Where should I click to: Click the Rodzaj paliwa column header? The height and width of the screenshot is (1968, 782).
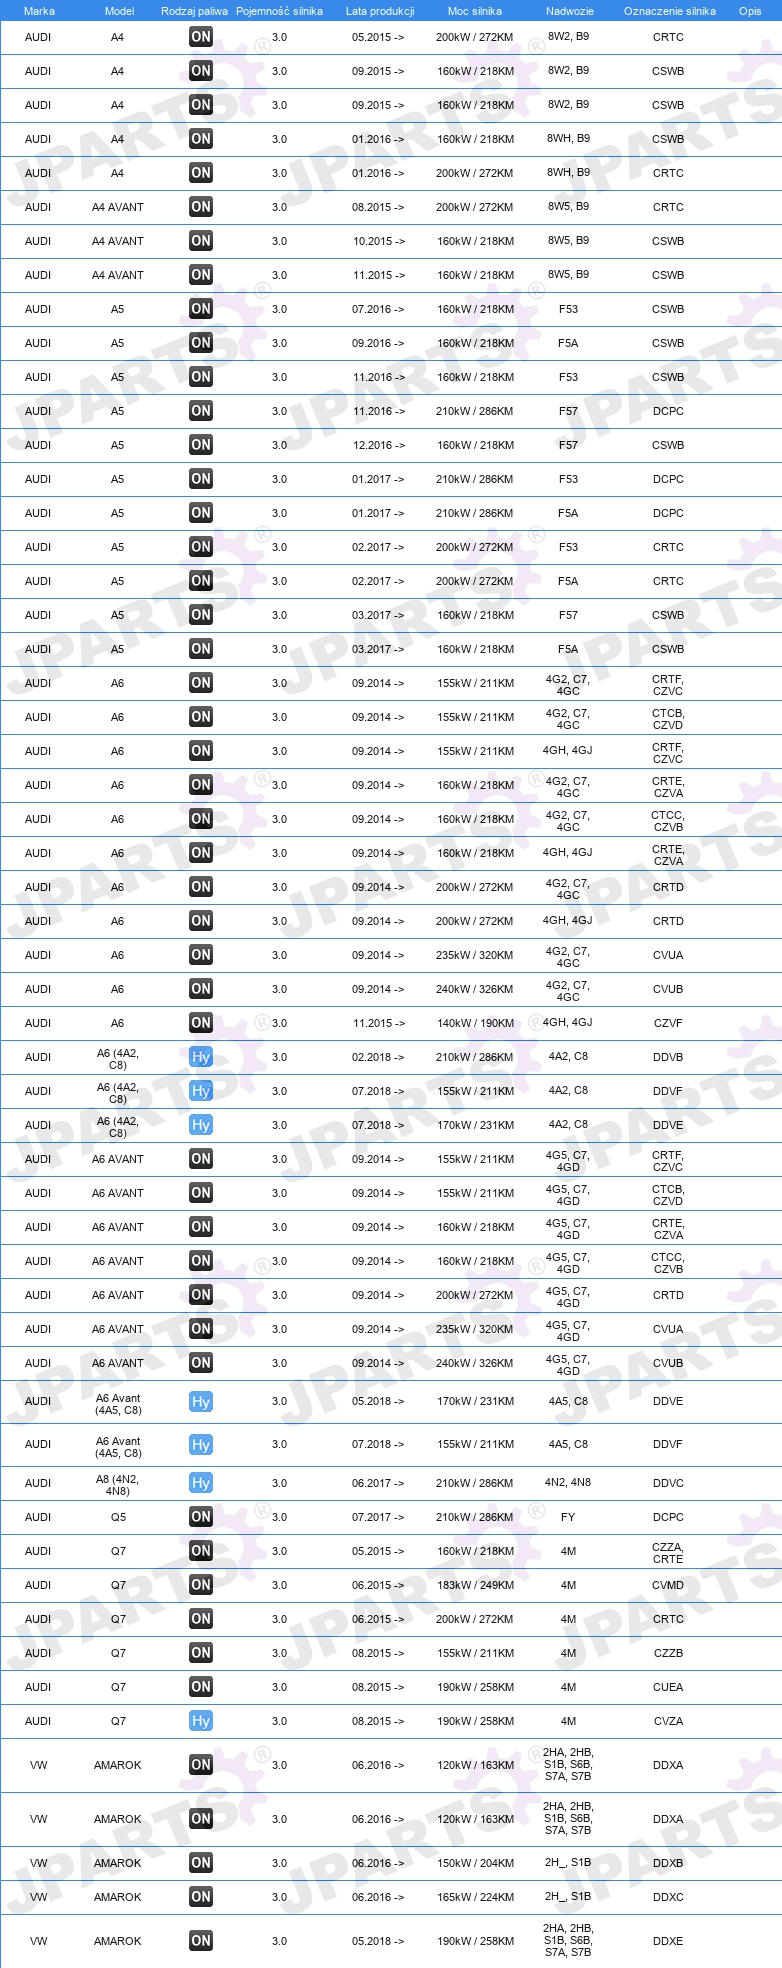tap(194, 11)
